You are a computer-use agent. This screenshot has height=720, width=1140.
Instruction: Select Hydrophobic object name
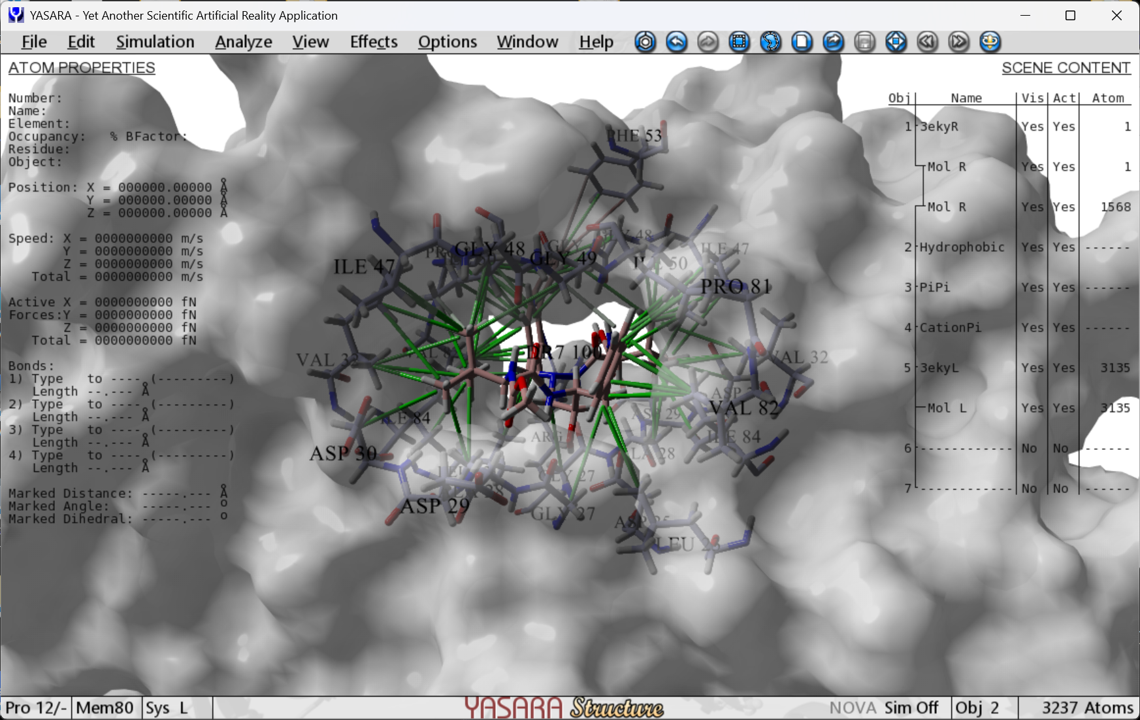(x=962, y=247)
